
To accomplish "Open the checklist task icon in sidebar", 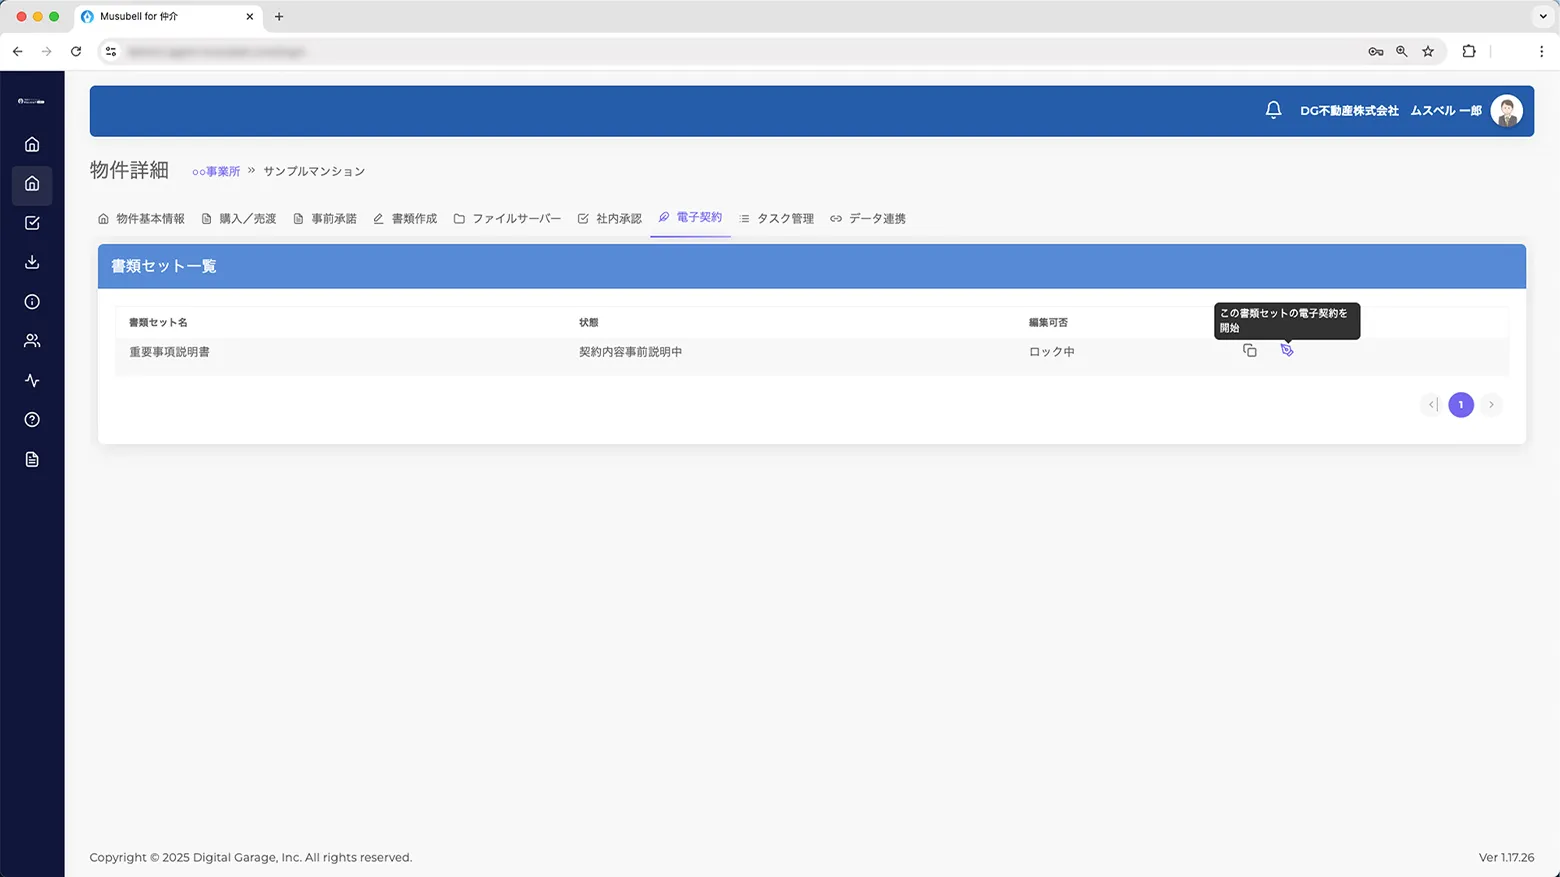I will (x=32, y=223).
